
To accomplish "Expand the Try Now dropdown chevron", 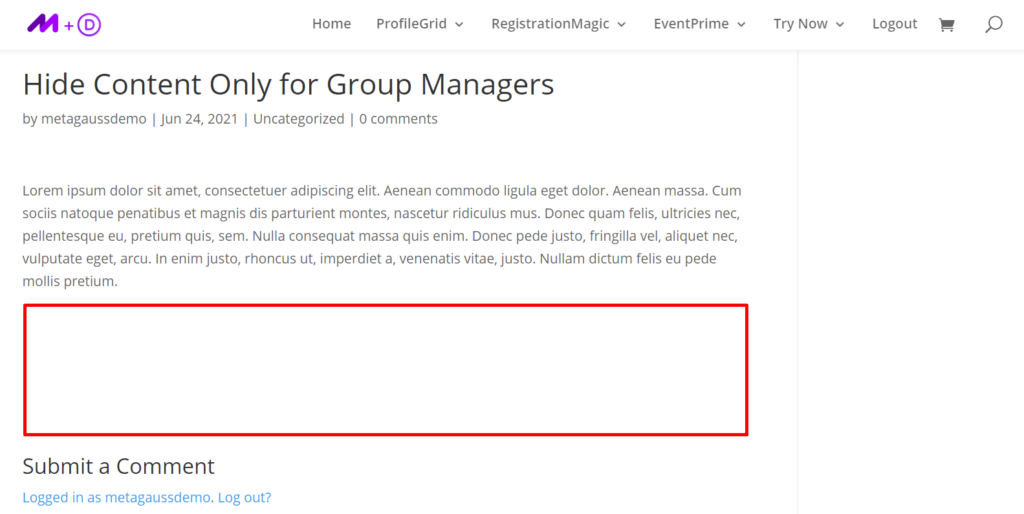I will click(x=840, y=25).
